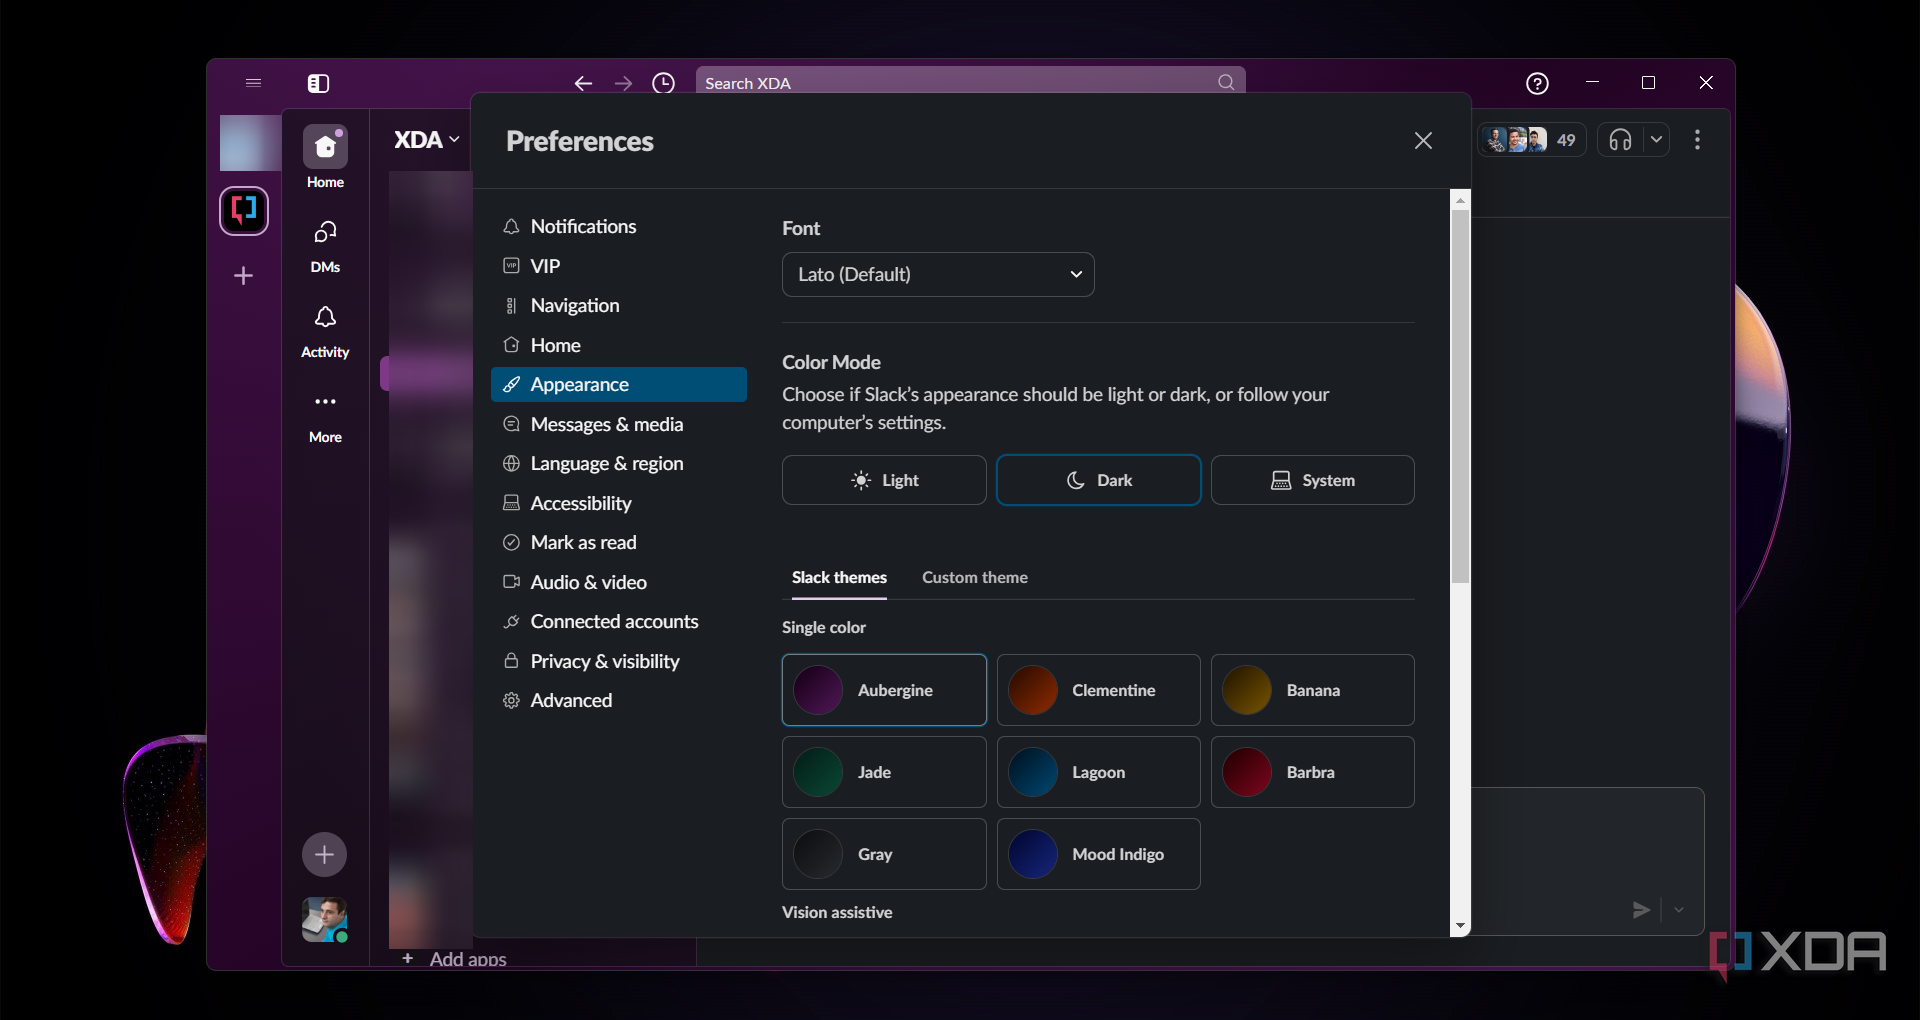
Task: Open Home preferences section
Action: point(619,345)
